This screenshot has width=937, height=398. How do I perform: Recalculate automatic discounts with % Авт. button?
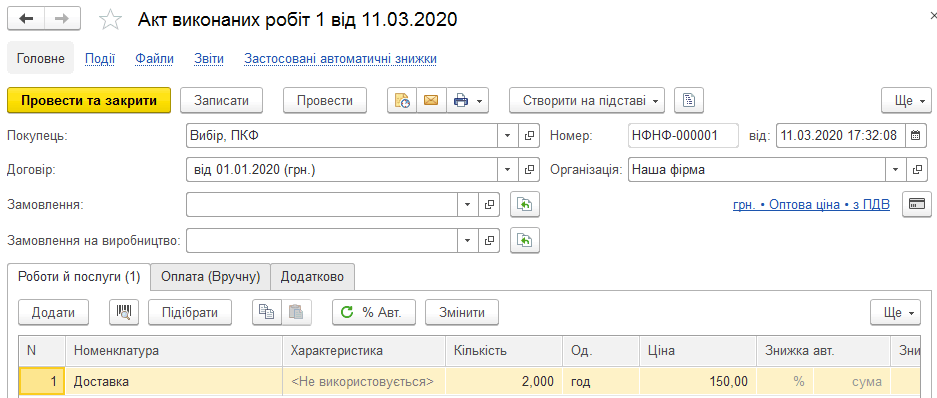click(374, 312)
